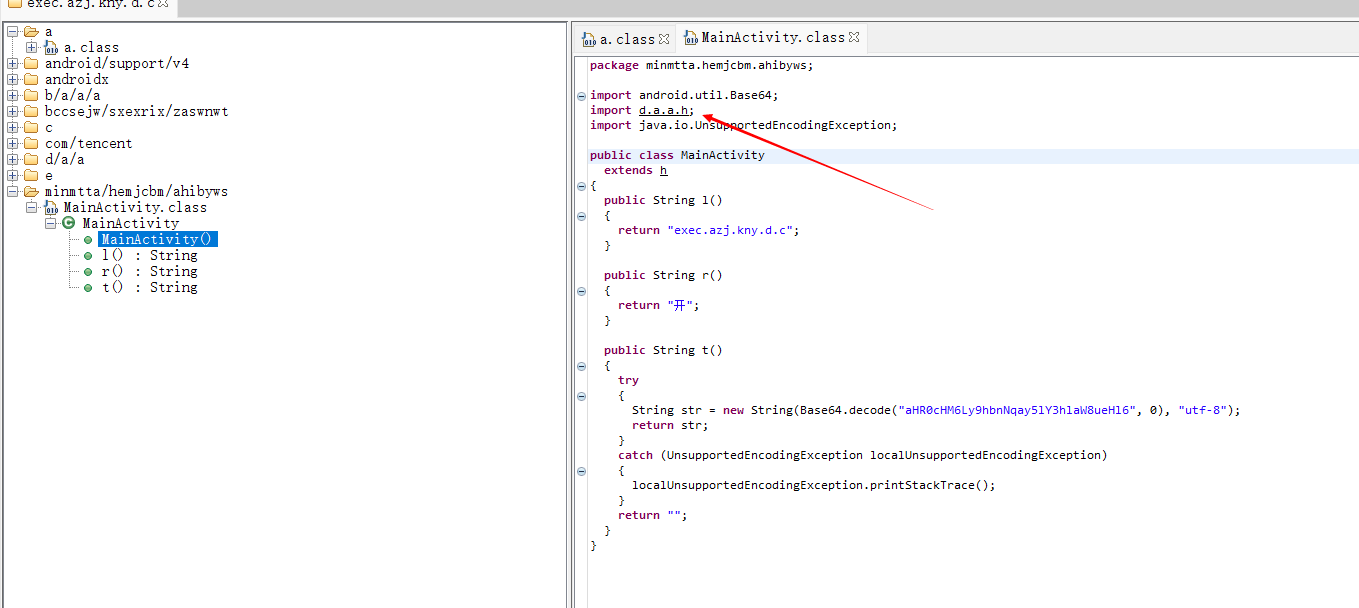The image size is (1359, 608).
Task: Fold the MainActivity class body
Action: (x=581, y=186)
